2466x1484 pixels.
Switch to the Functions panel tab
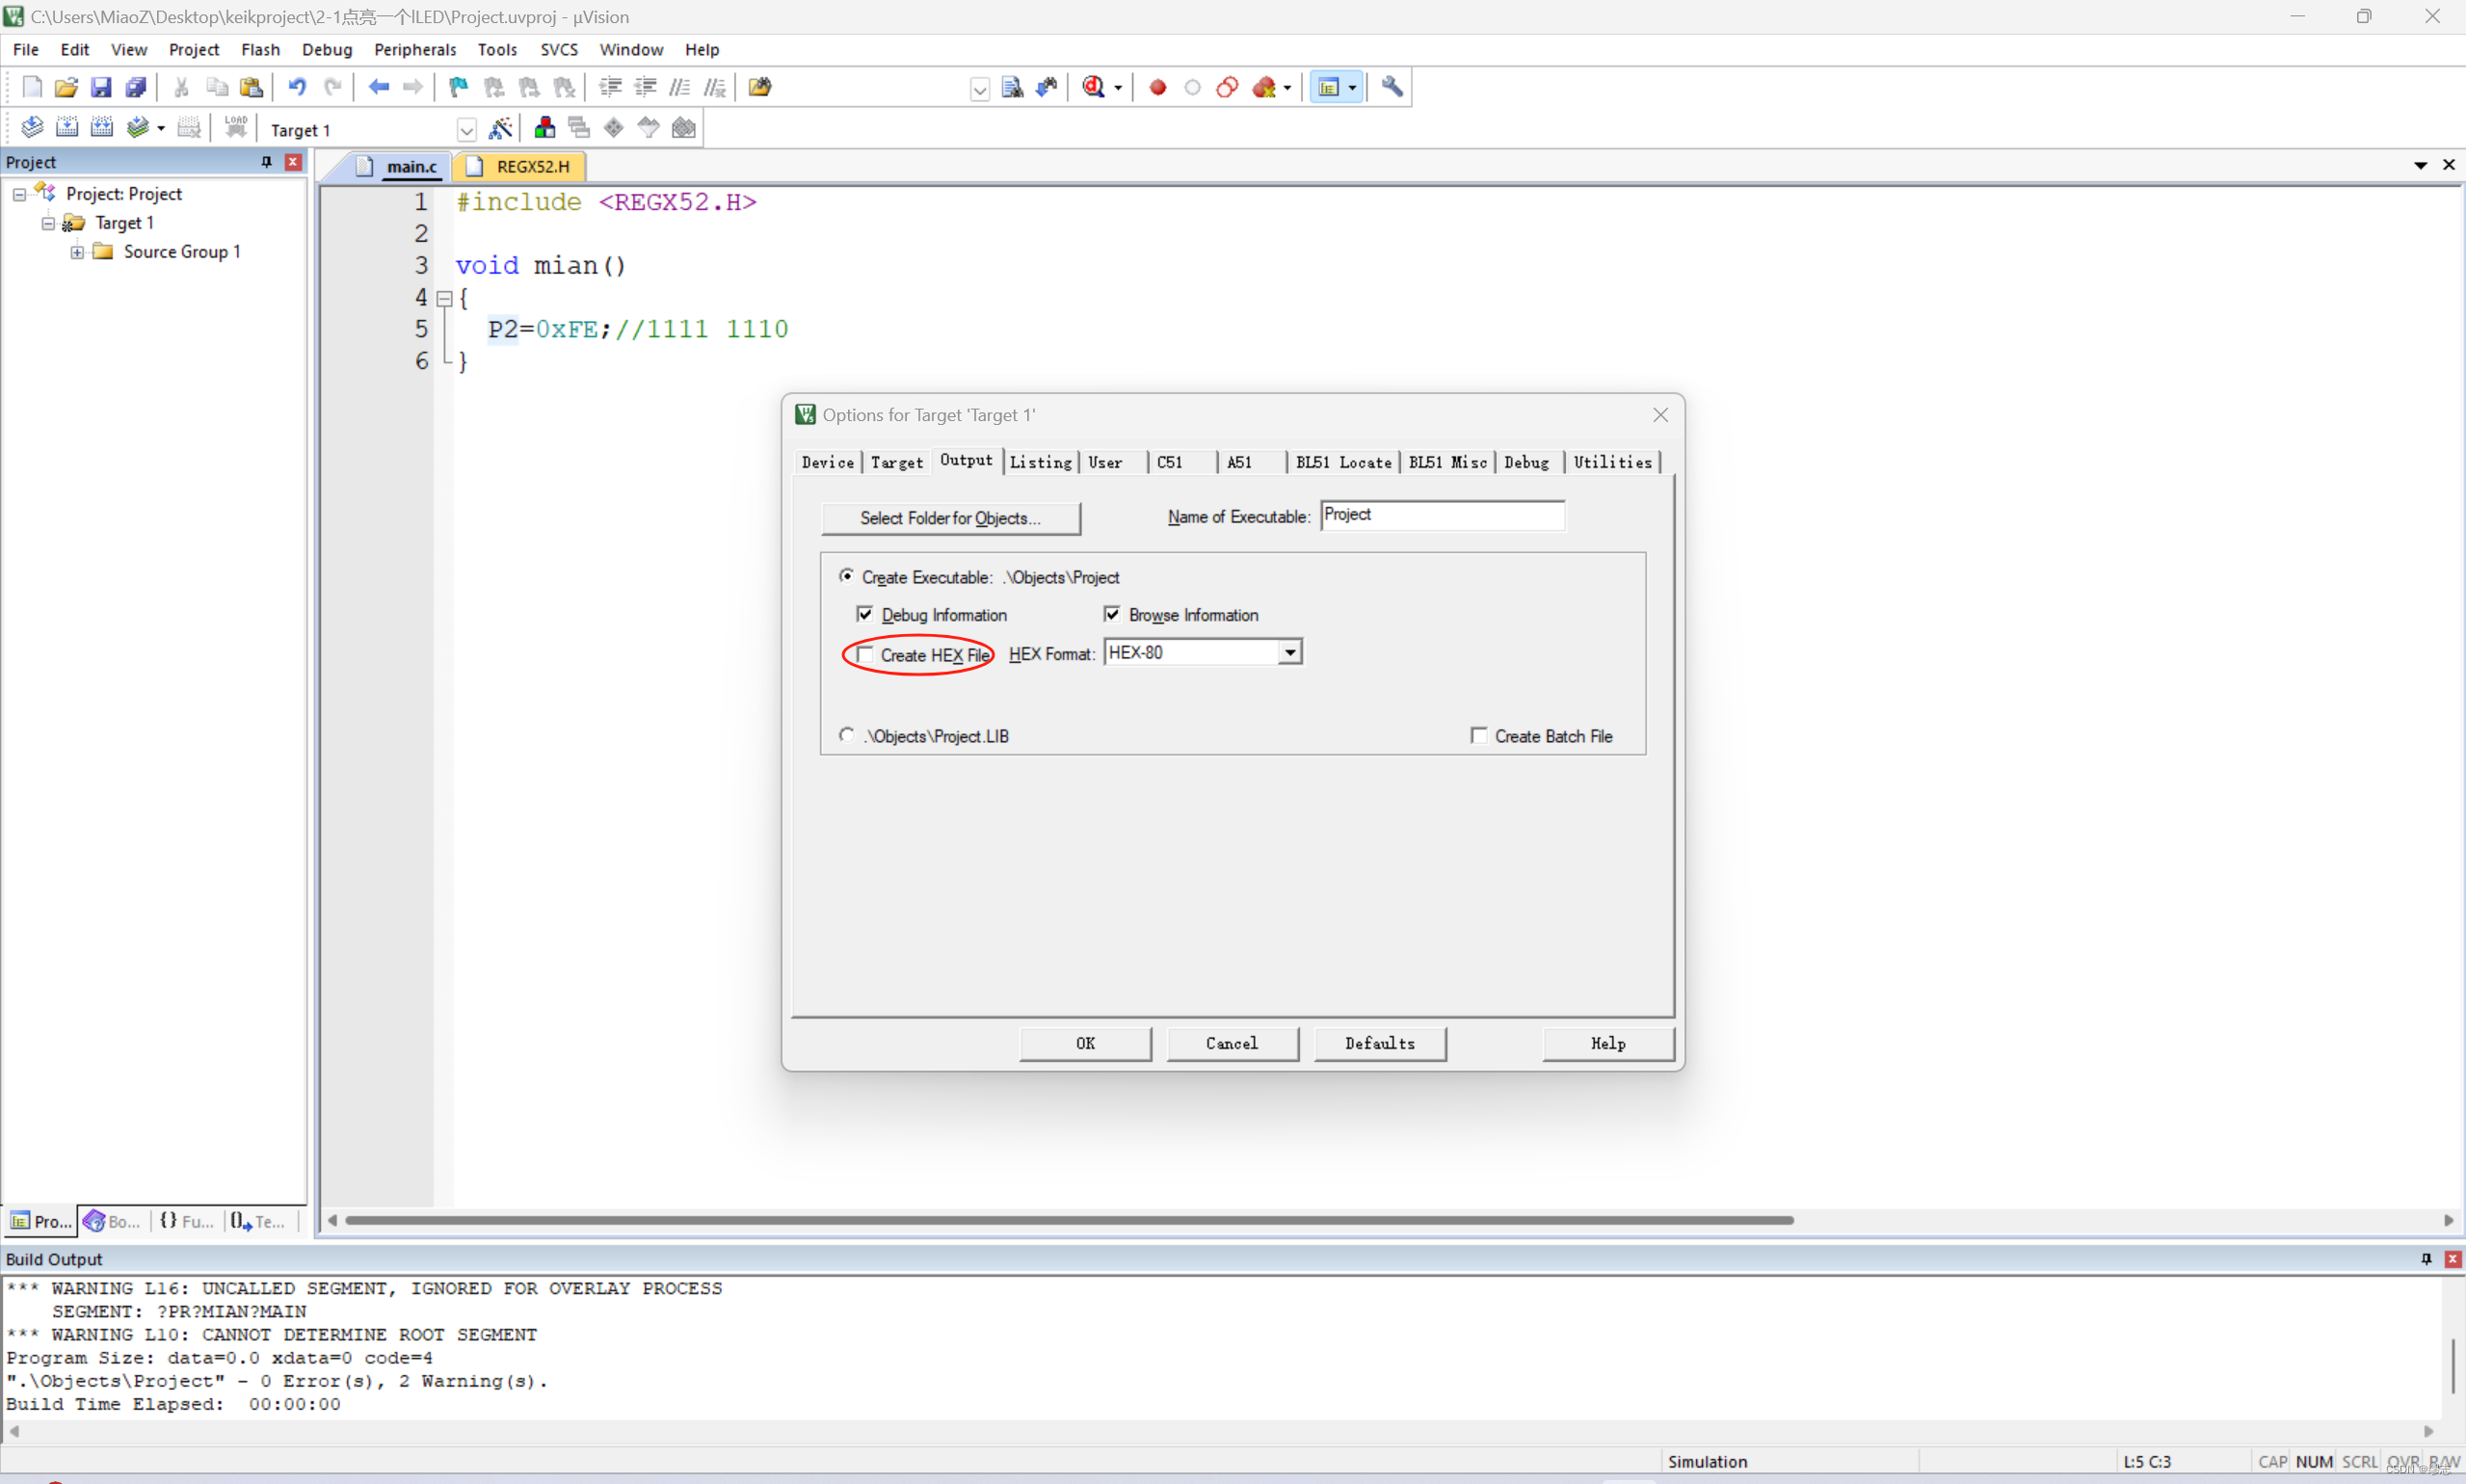click(187, 1221)
